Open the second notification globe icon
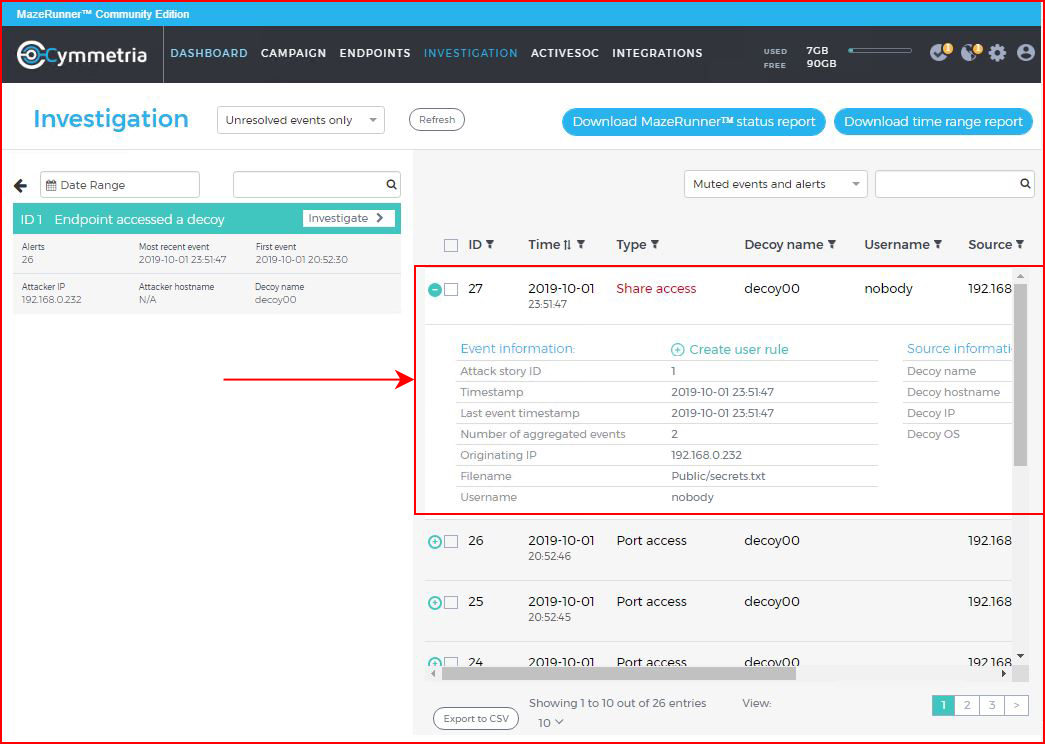1045x744 pixels. [970, 52]
